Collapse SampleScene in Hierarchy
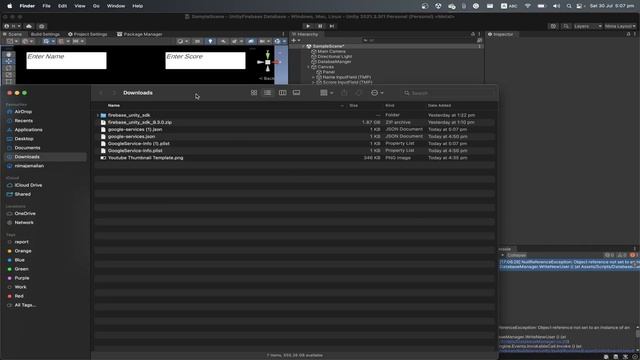 tap(304, 47)
